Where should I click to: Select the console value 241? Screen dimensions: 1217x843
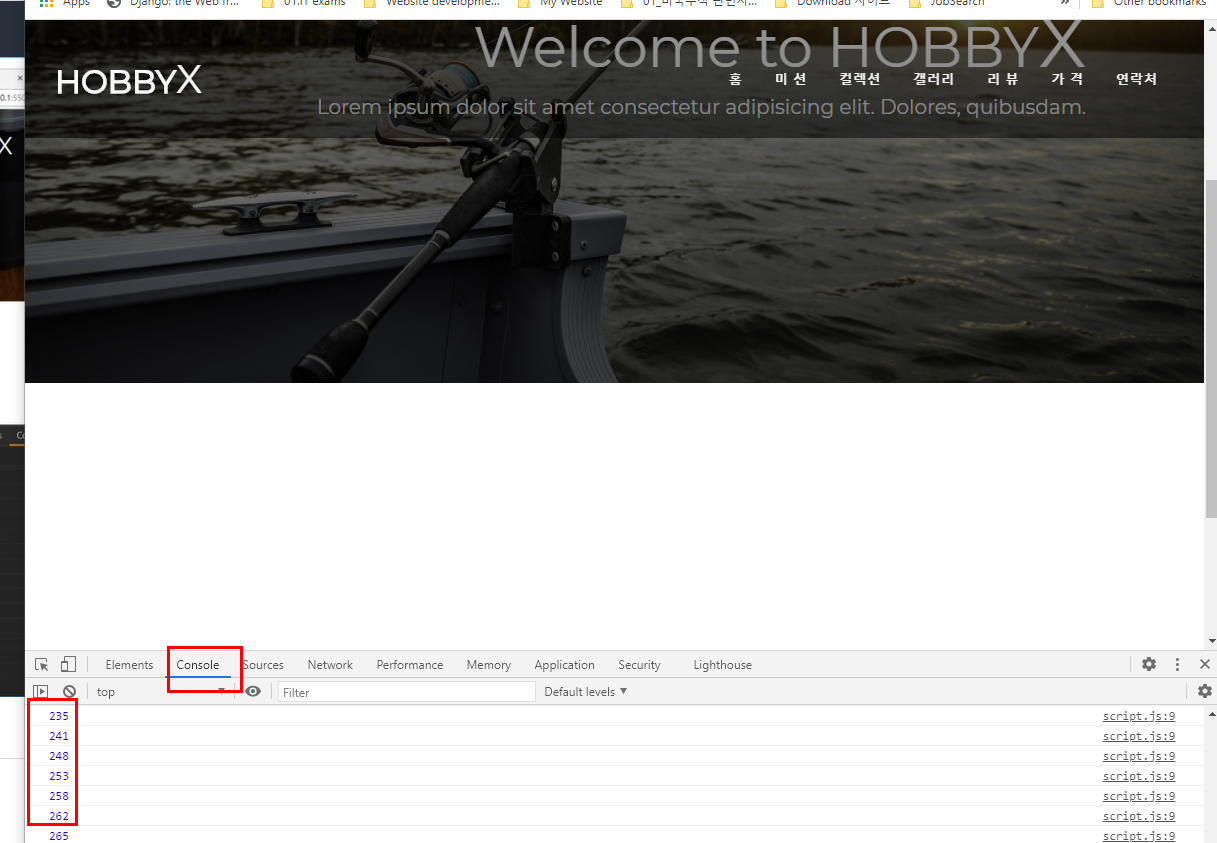58,736
